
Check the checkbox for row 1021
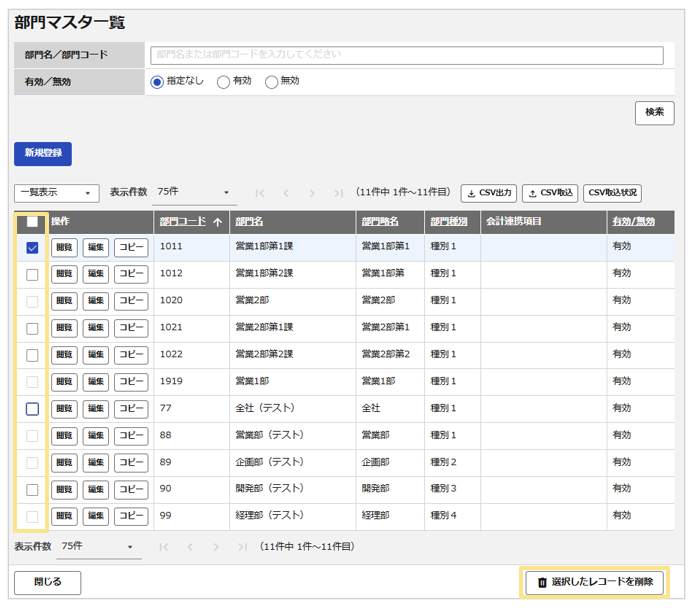[x=32, y=329]
